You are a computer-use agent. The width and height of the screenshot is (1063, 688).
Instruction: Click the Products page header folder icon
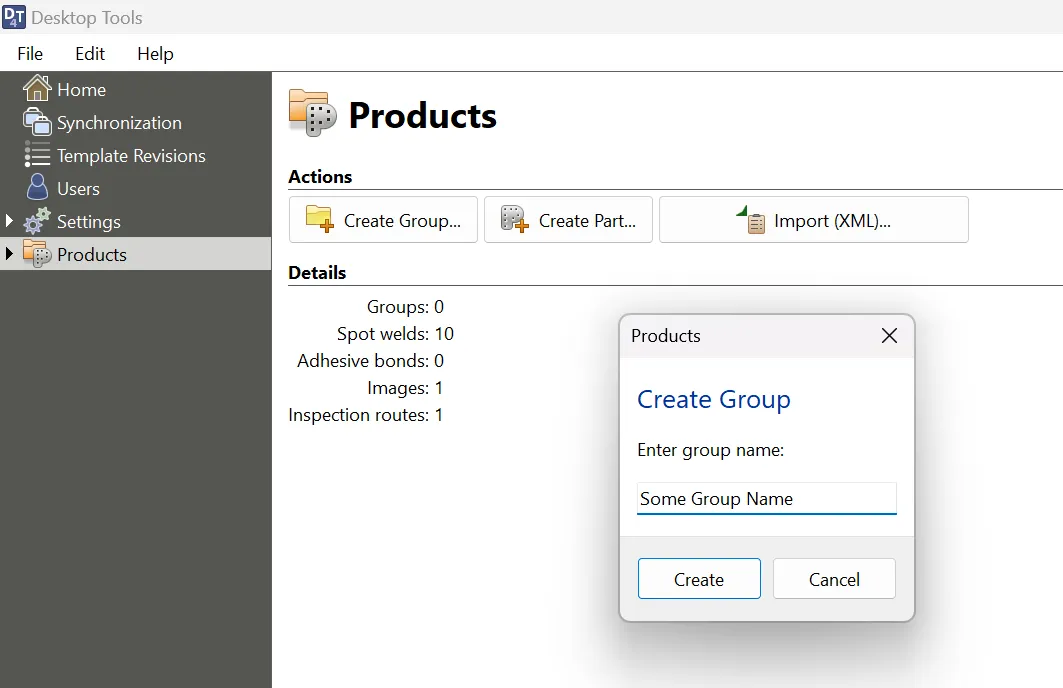pyautogui.click(x=311, y=114)
